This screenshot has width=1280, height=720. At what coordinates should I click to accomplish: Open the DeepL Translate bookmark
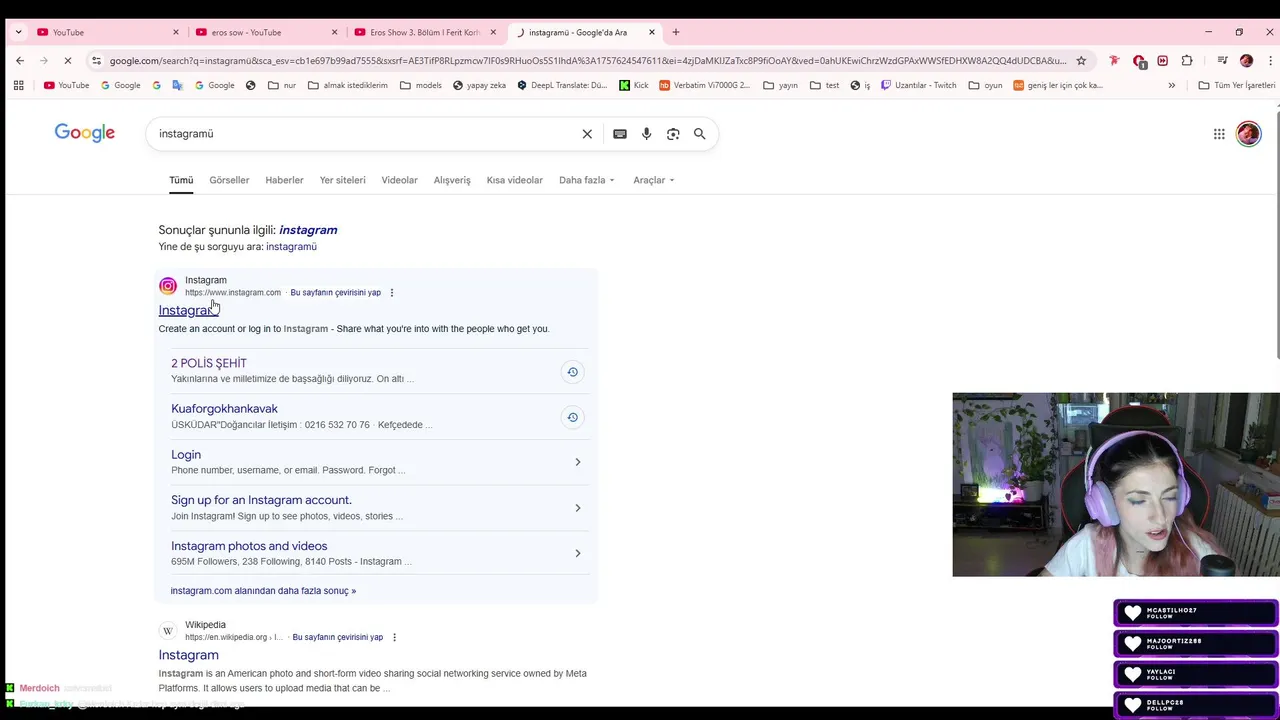[562, 85]
